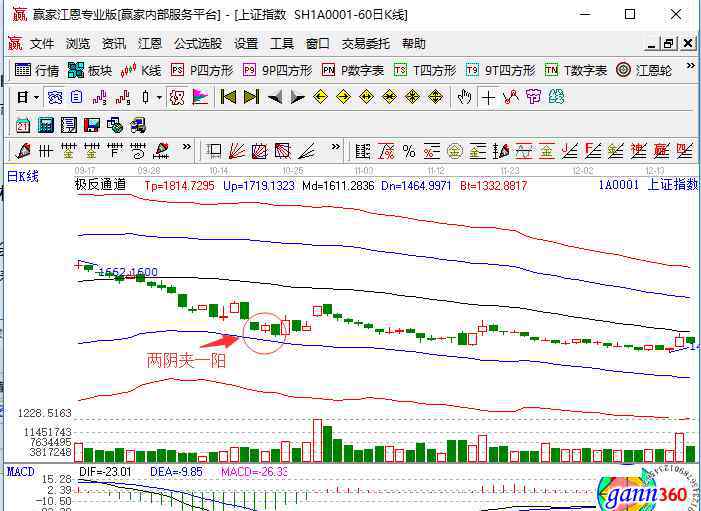Click the yellow diamond with horizontal double arrow
701x511 pixels.
[x=367, y=97]
